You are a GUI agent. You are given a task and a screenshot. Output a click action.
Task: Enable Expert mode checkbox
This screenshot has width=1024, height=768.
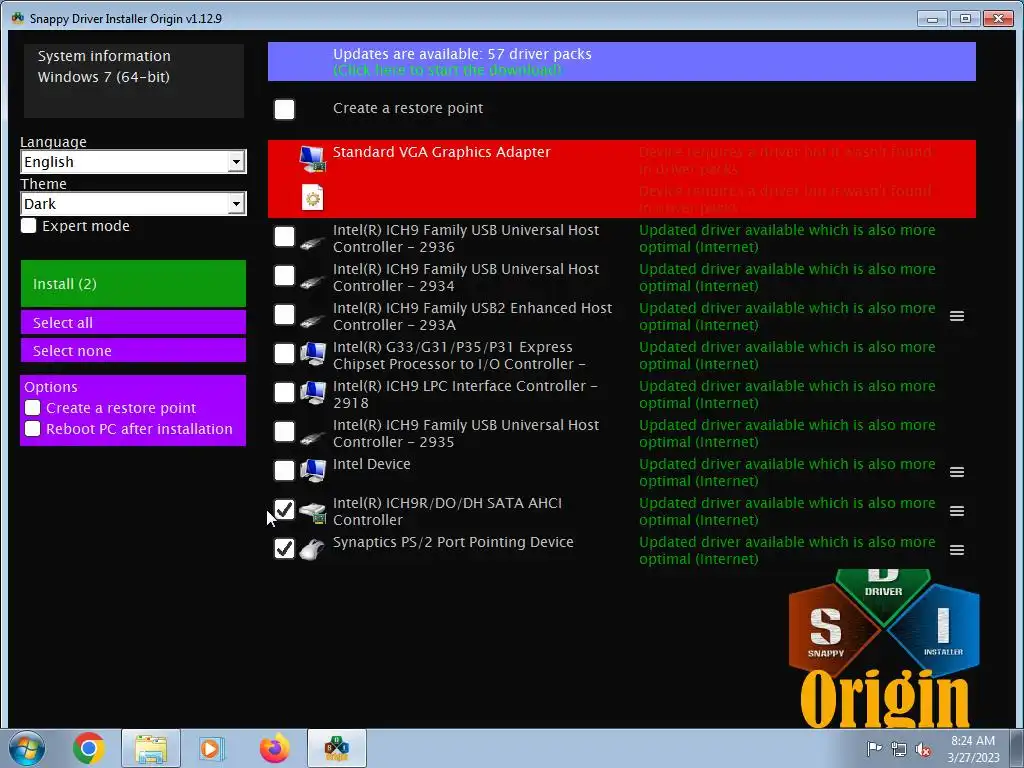[29, 226]
